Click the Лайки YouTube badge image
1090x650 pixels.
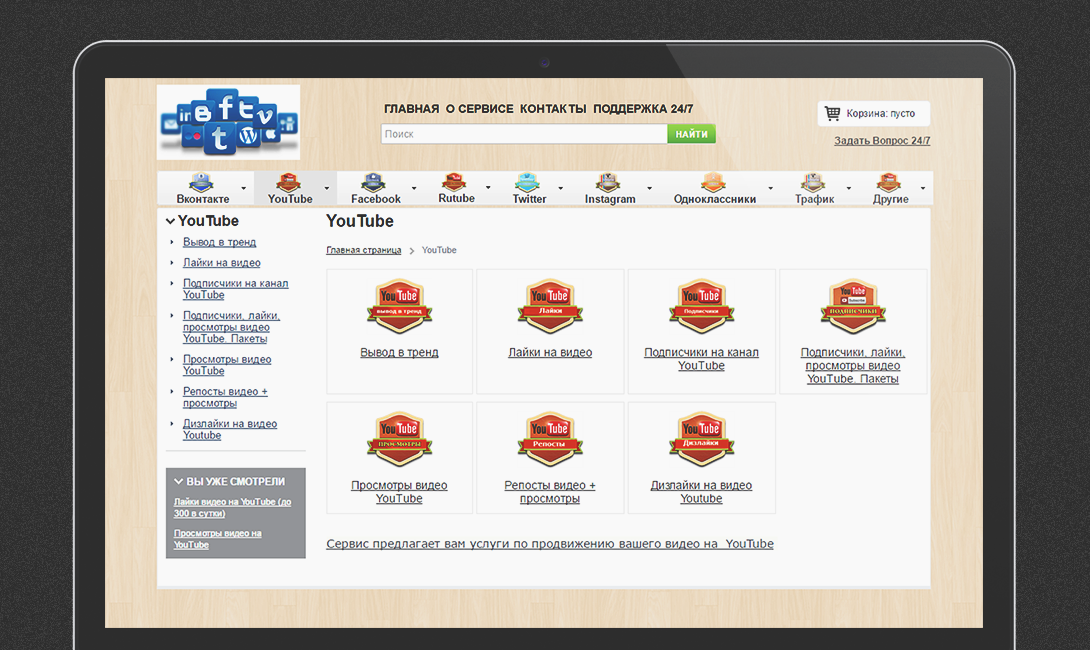pos(551,306)
